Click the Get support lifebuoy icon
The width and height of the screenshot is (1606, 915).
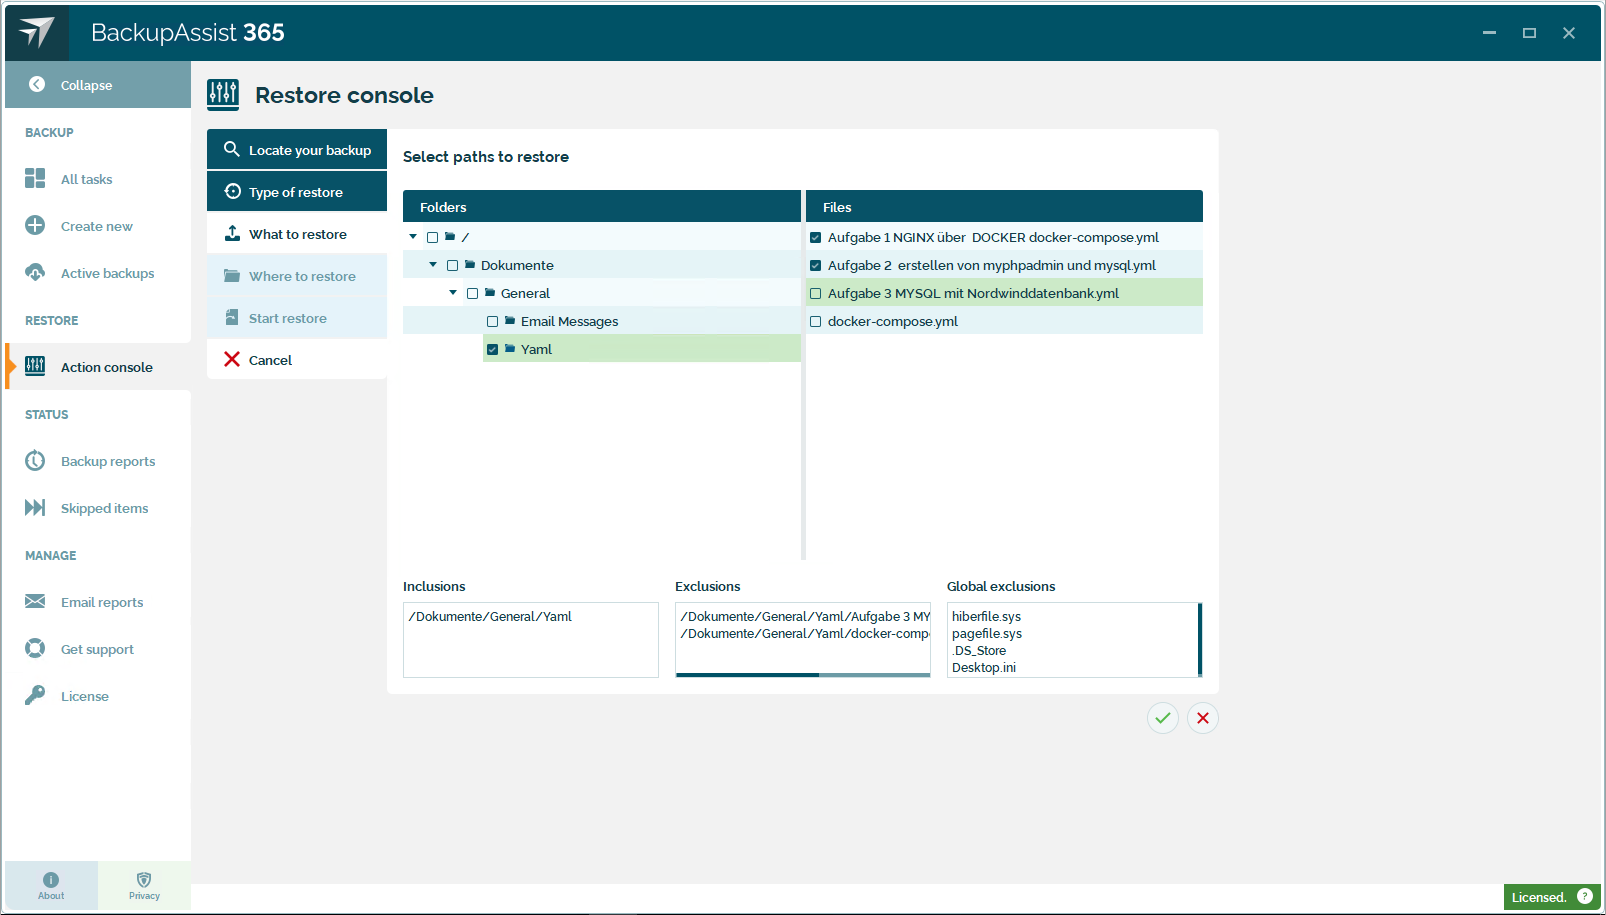35,648
